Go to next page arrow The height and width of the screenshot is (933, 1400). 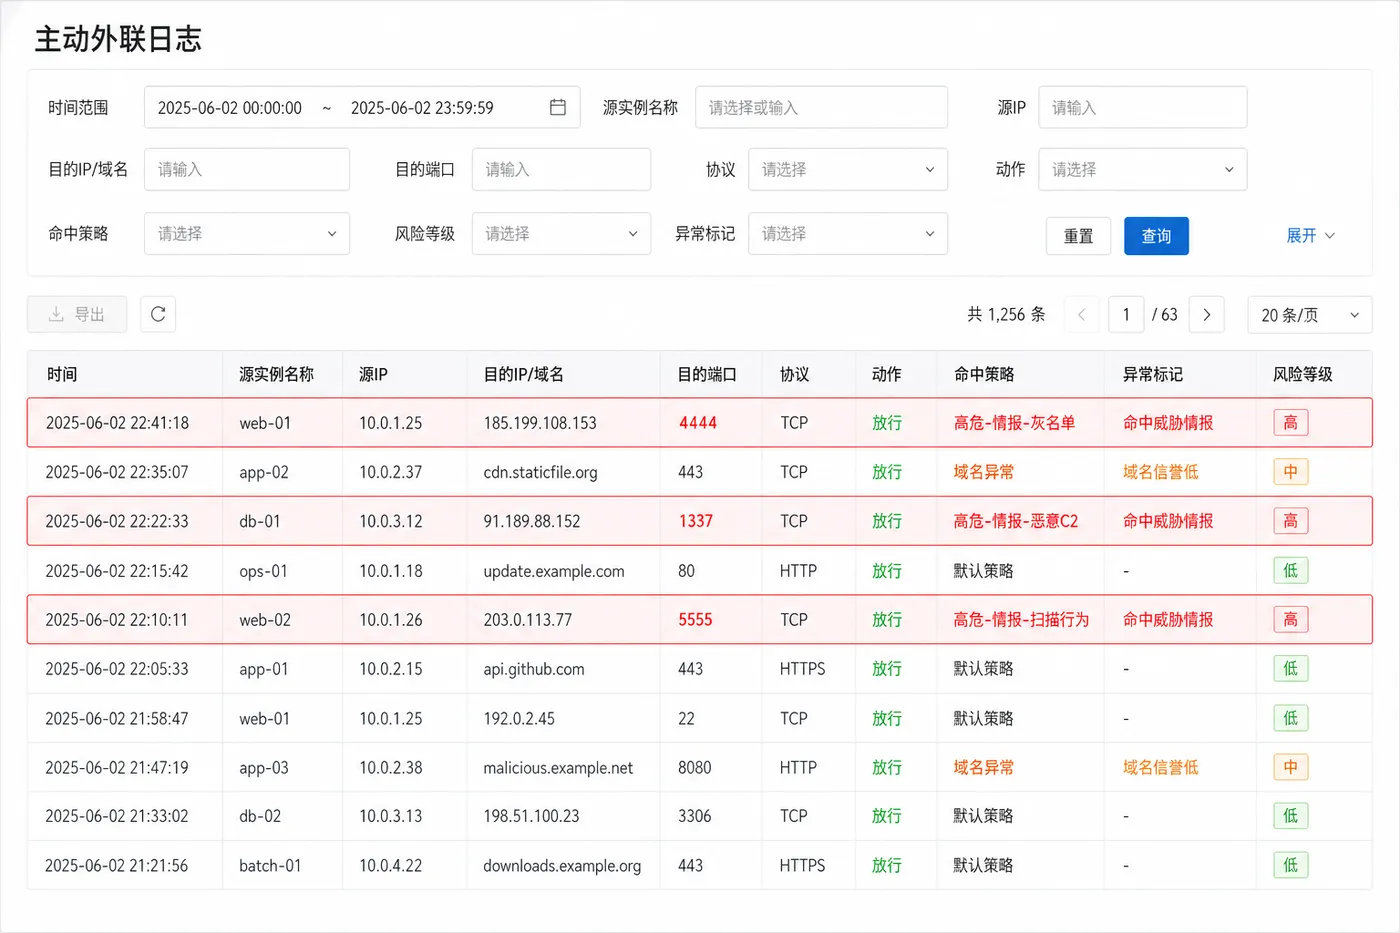(1207, 314)
